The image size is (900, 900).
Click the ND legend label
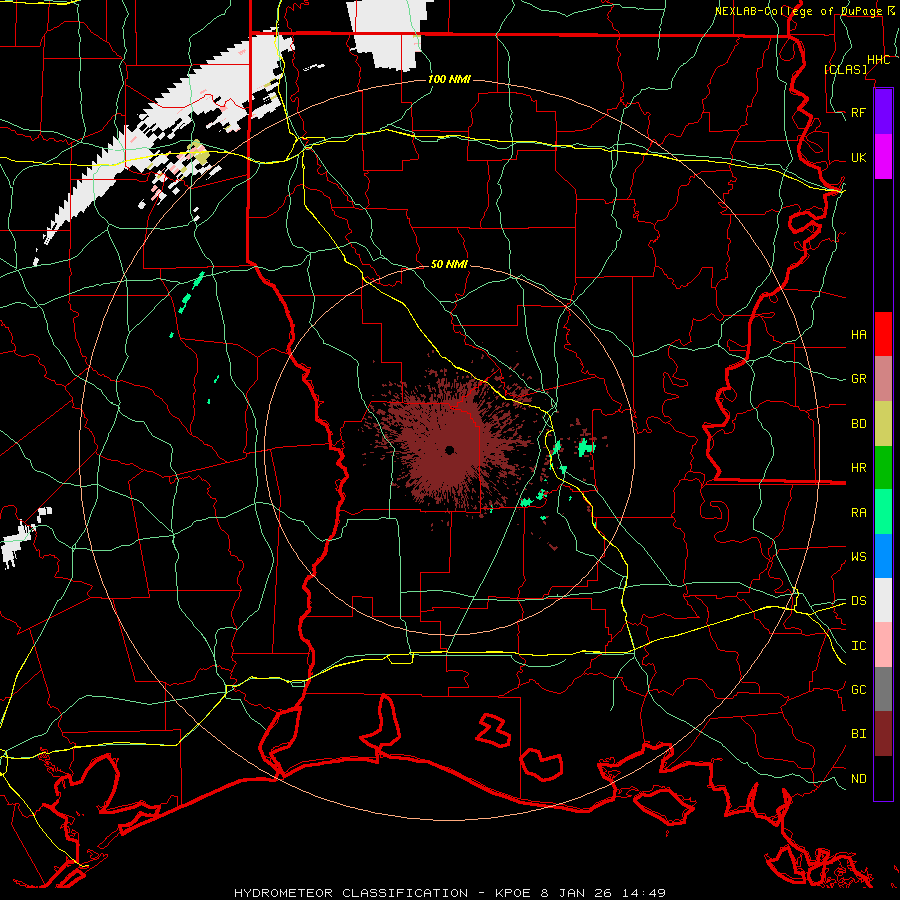858,778
